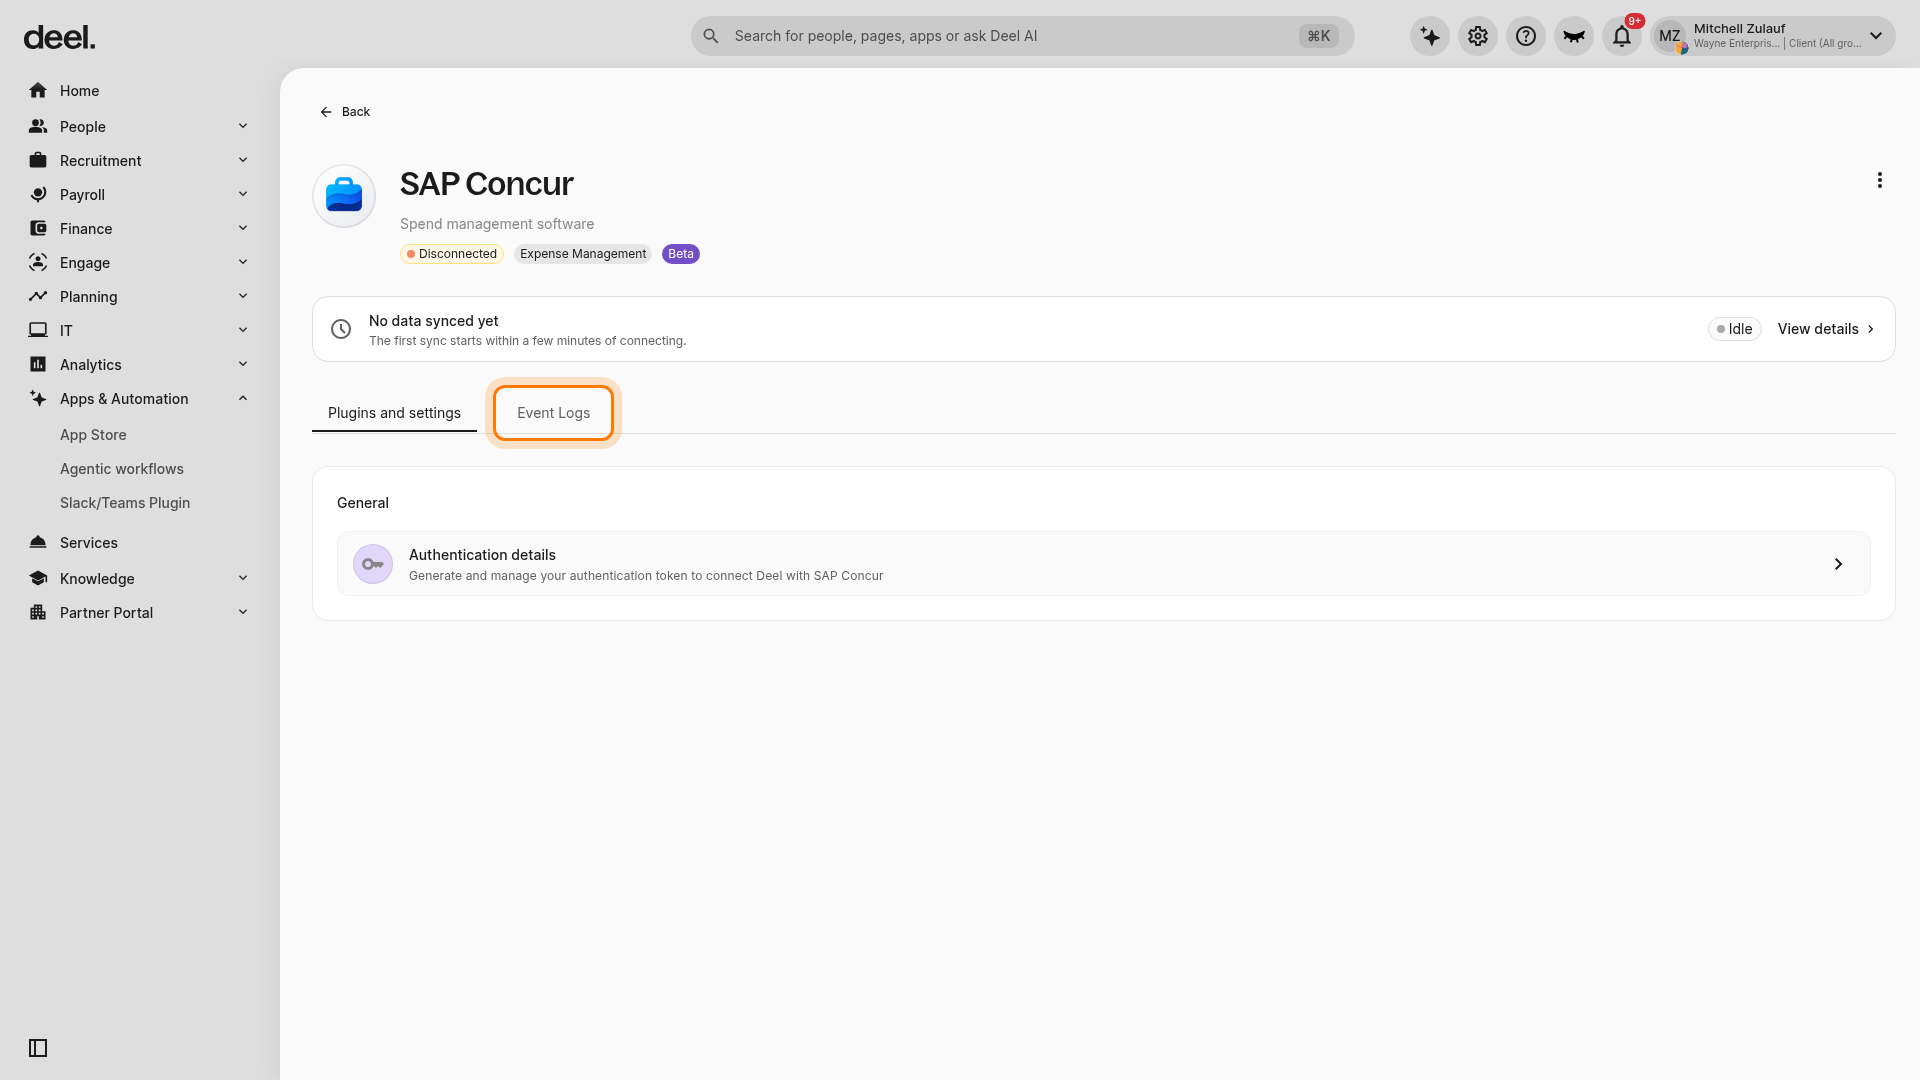
Task: Click the Home house icon
Action: [38, 91]
